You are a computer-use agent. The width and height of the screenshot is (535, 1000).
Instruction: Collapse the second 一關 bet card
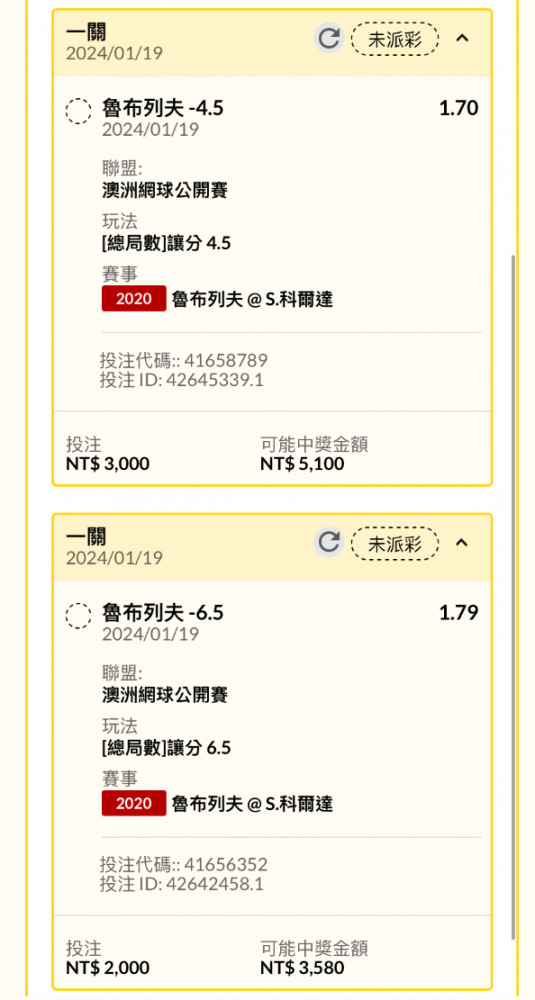(x=462, y=543)
